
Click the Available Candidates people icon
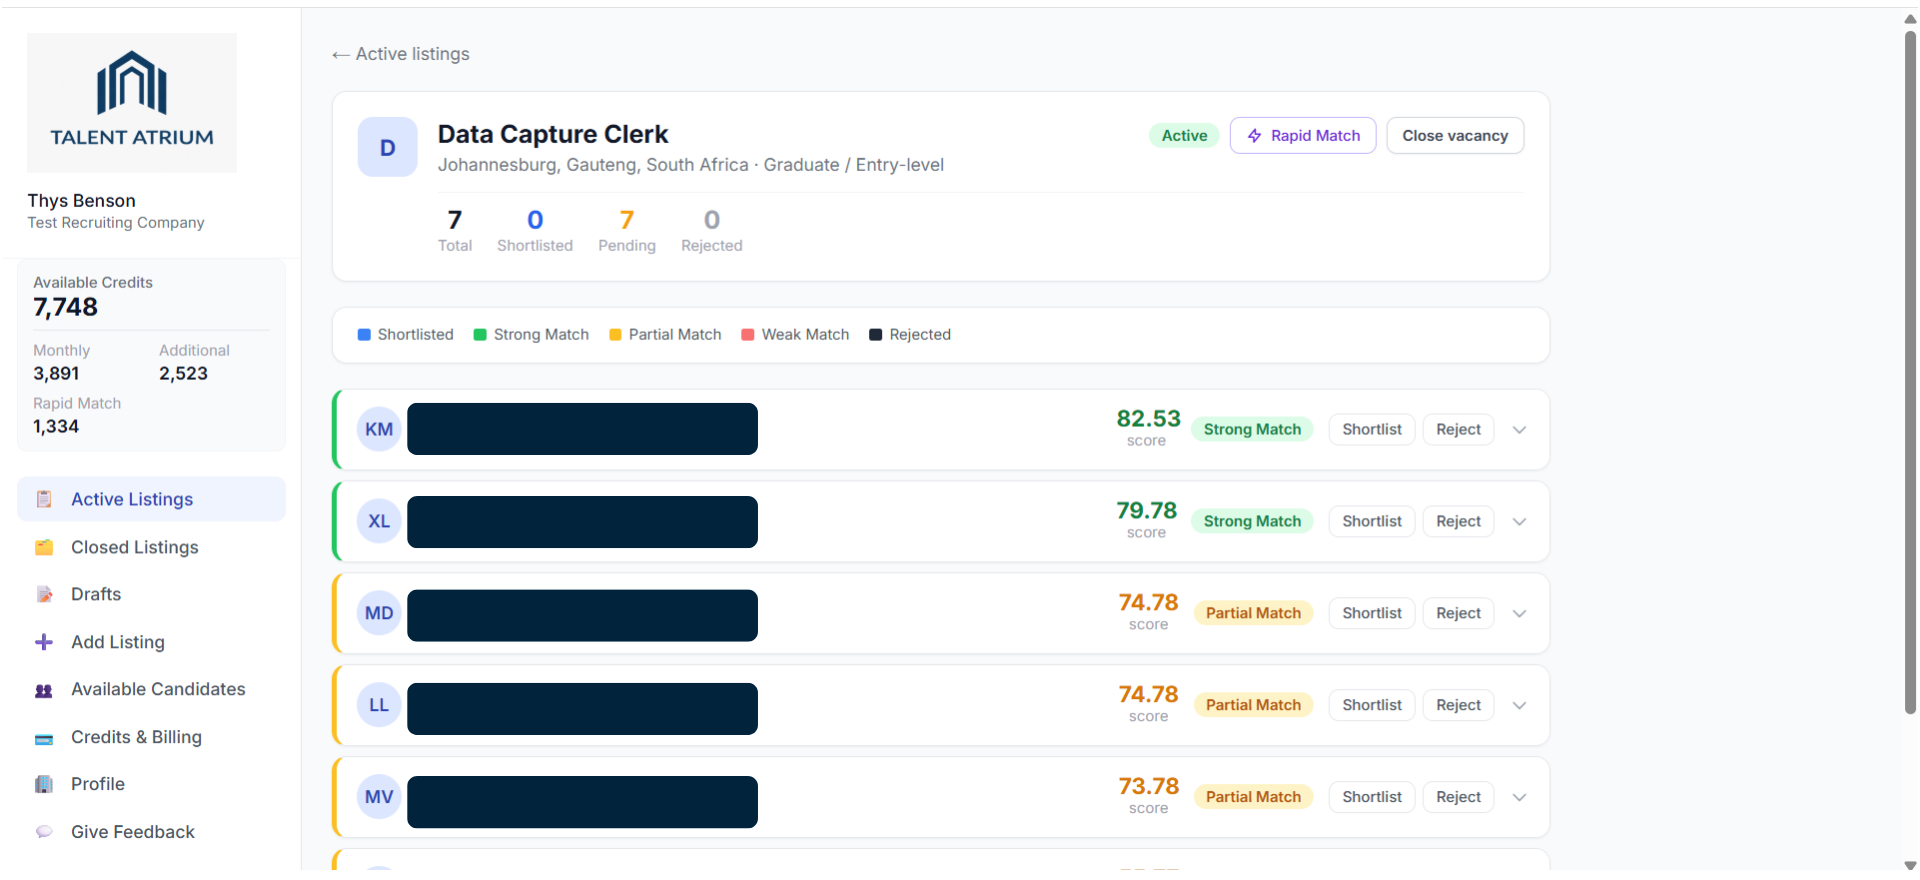[x=44, y=690]
